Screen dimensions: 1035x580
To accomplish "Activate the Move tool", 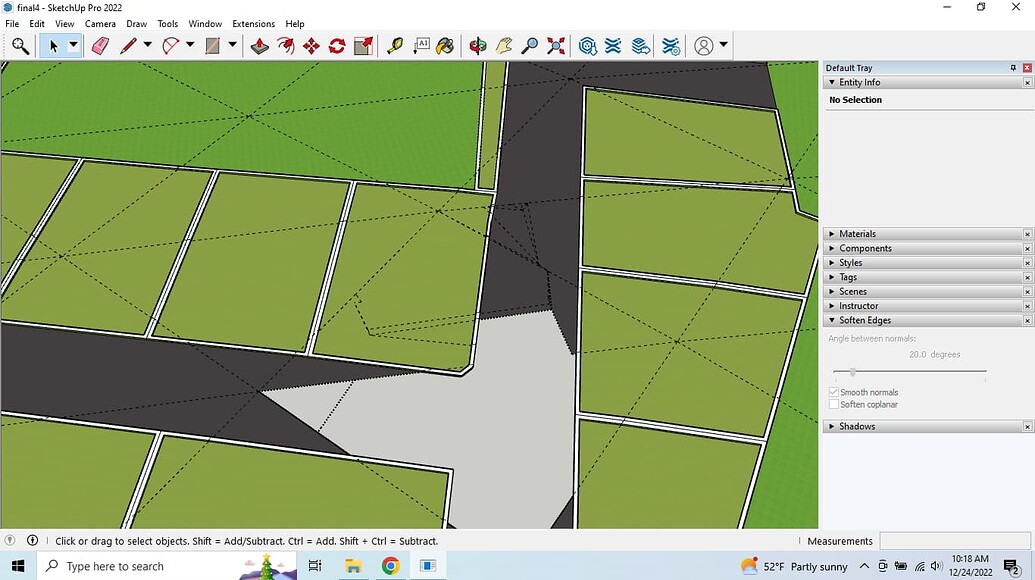I will coord(309,45).
